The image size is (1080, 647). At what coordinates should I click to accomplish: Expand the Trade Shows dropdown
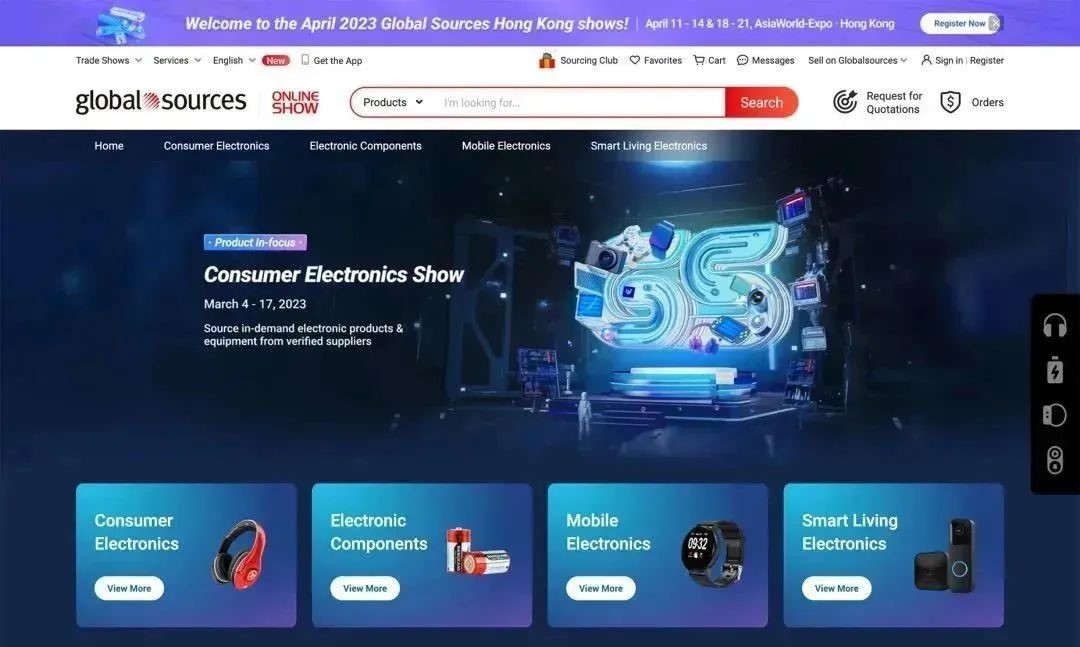pyautogui.click(x=109, y=60)
